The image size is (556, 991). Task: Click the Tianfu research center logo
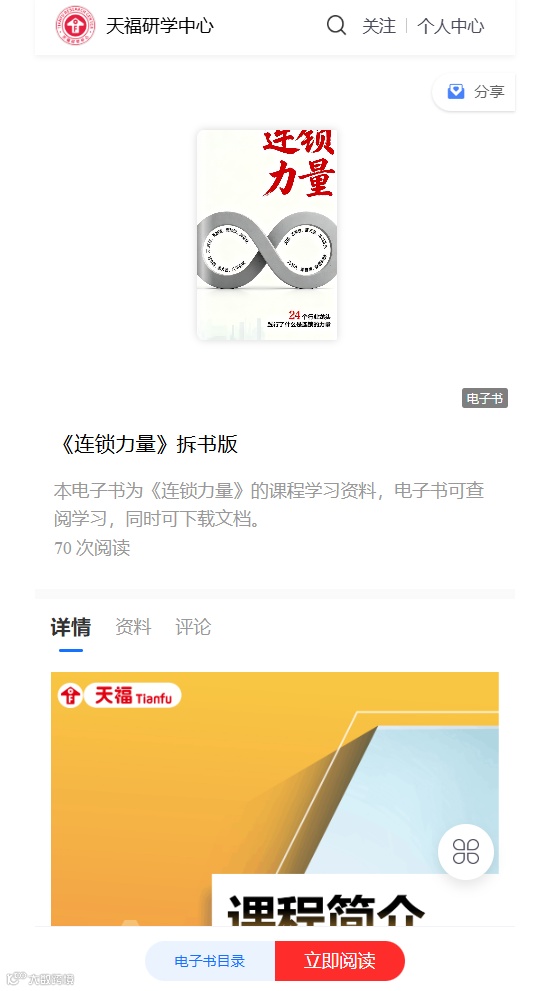(x=75, y=25)
